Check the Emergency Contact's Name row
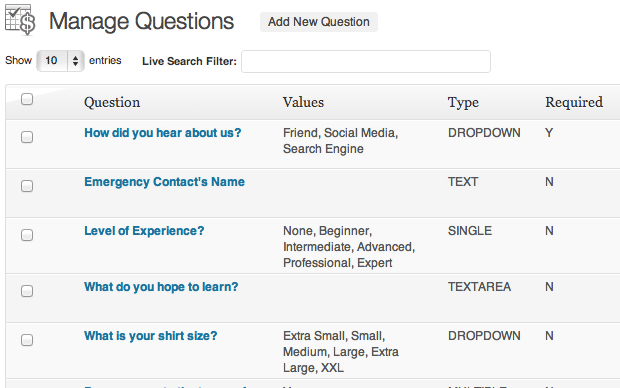Viewport: 620px width, 388px height. point(27,186)
